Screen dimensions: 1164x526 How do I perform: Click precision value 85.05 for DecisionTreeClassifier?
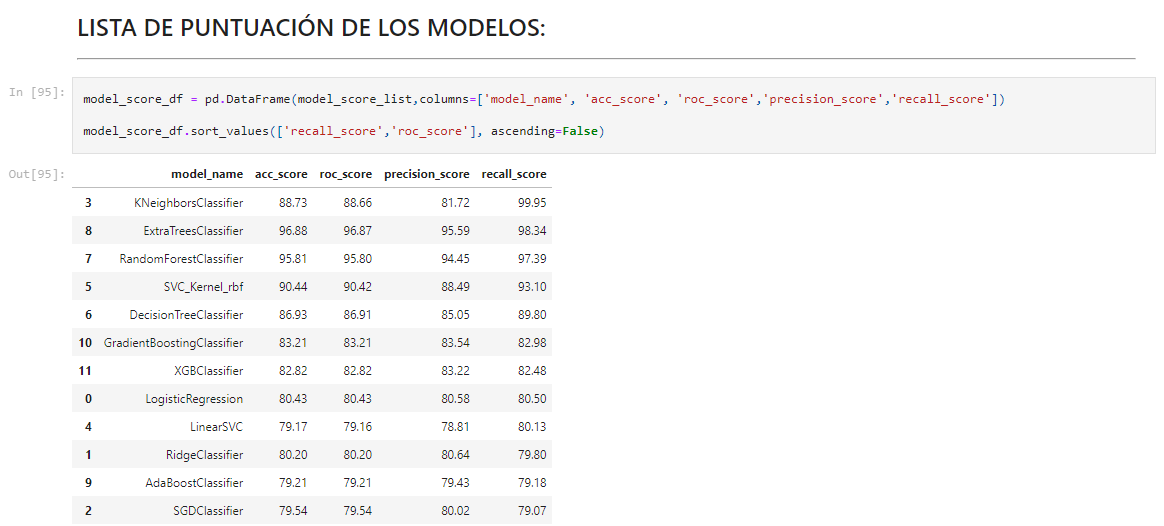(456, 315)
